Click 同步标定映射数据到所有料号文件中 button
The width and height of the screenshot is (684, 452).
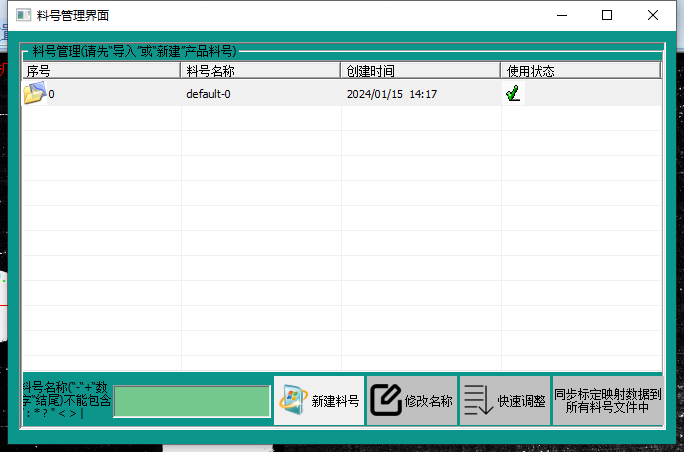pyautogui.click(x=608, y=401)
